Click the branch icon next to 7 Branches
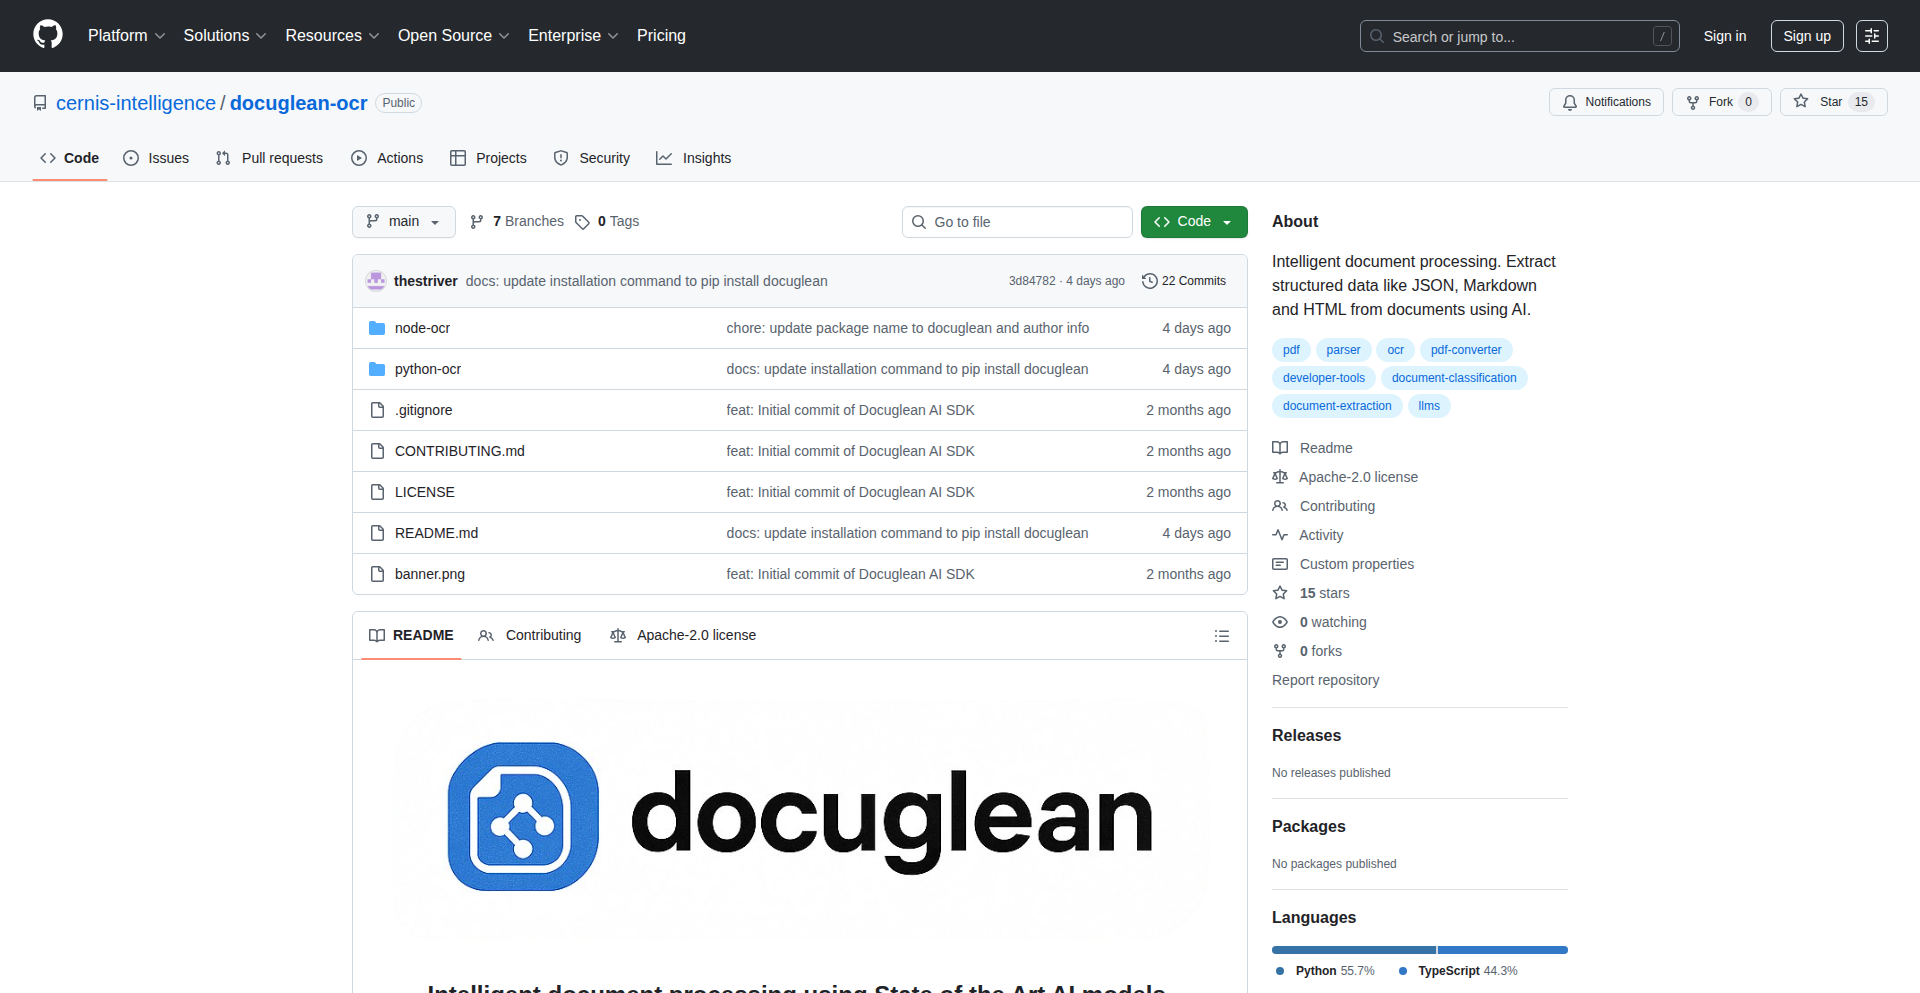 click(477, 221)
